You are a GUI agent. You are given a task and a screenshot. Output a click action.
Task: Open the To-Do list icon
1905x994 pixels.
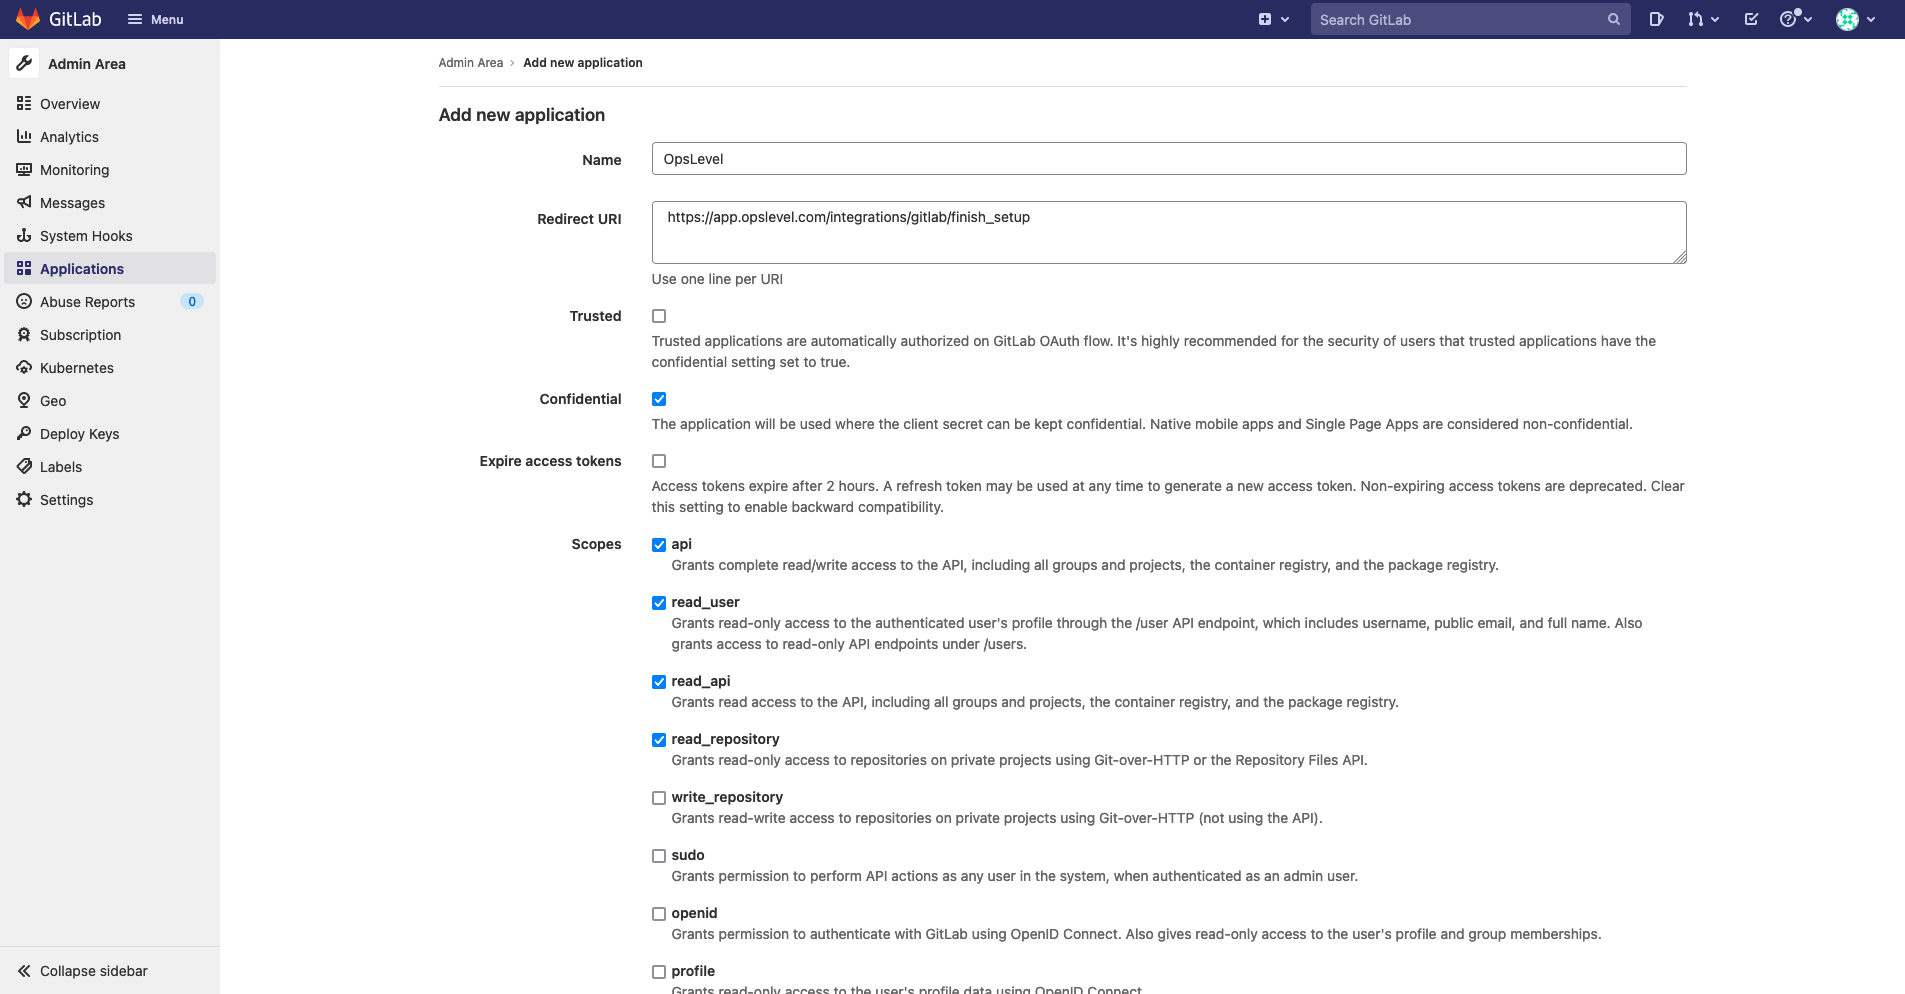coord(1751,19)
